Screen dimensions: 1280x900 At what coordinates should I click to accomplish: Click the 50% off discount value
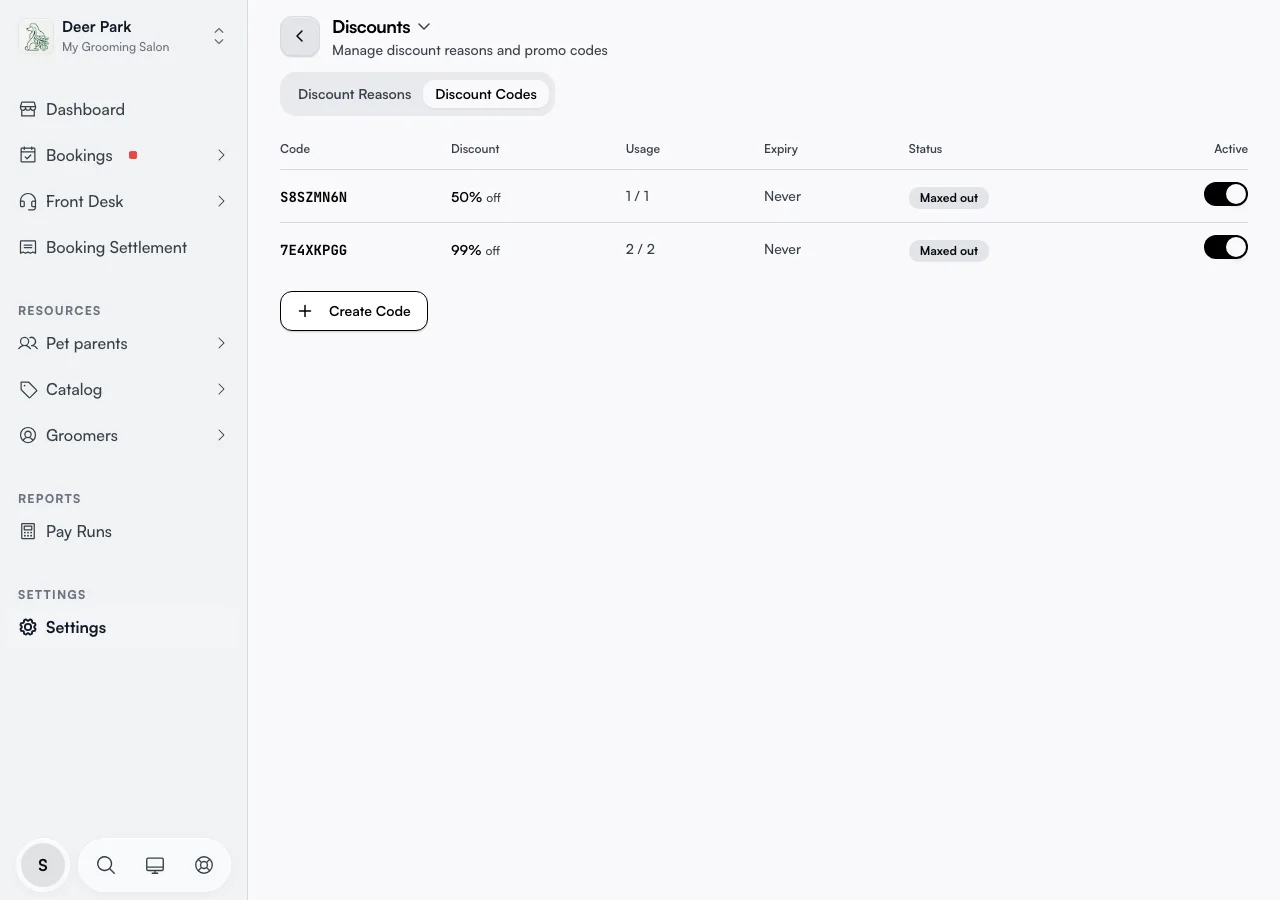coord(476,197)
